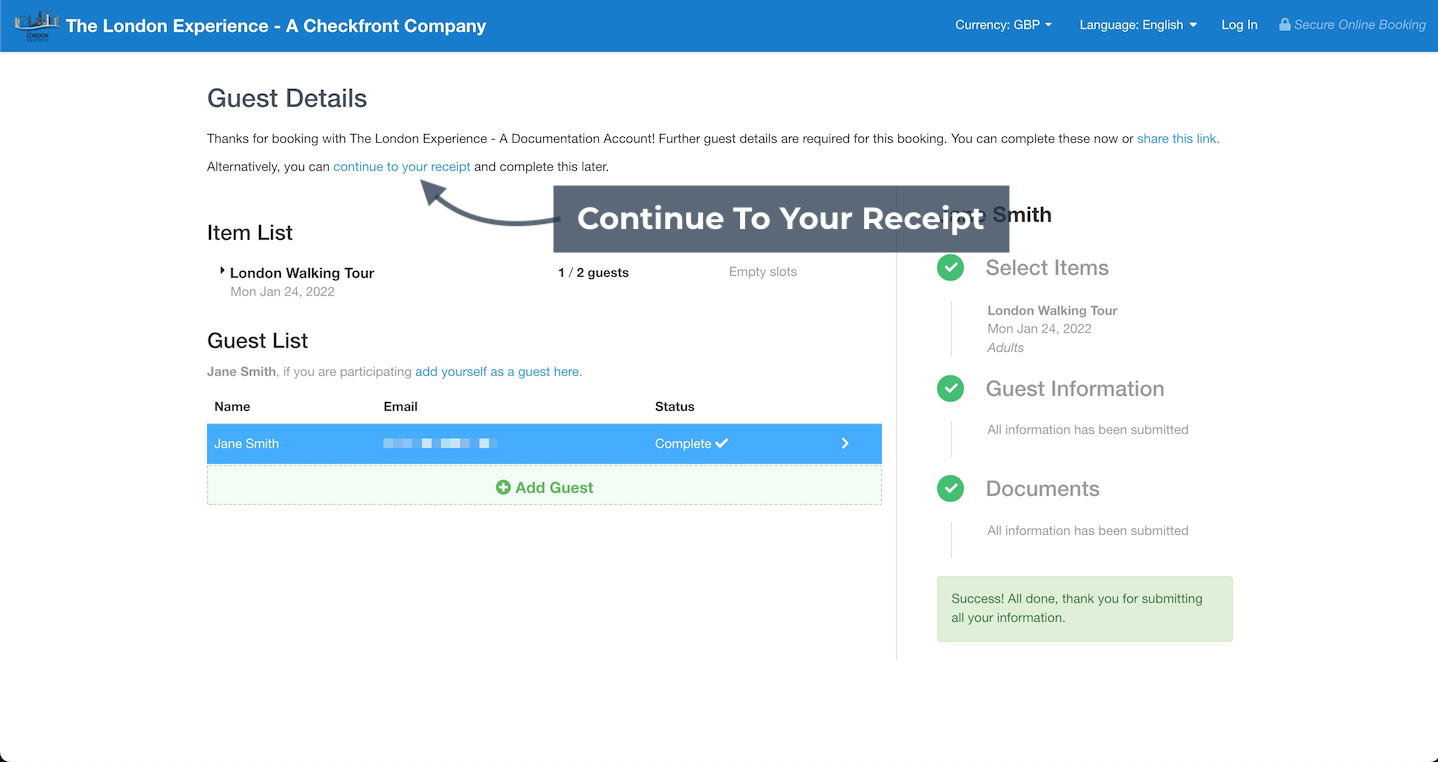Click the Success all done message box

[1085, 609]
